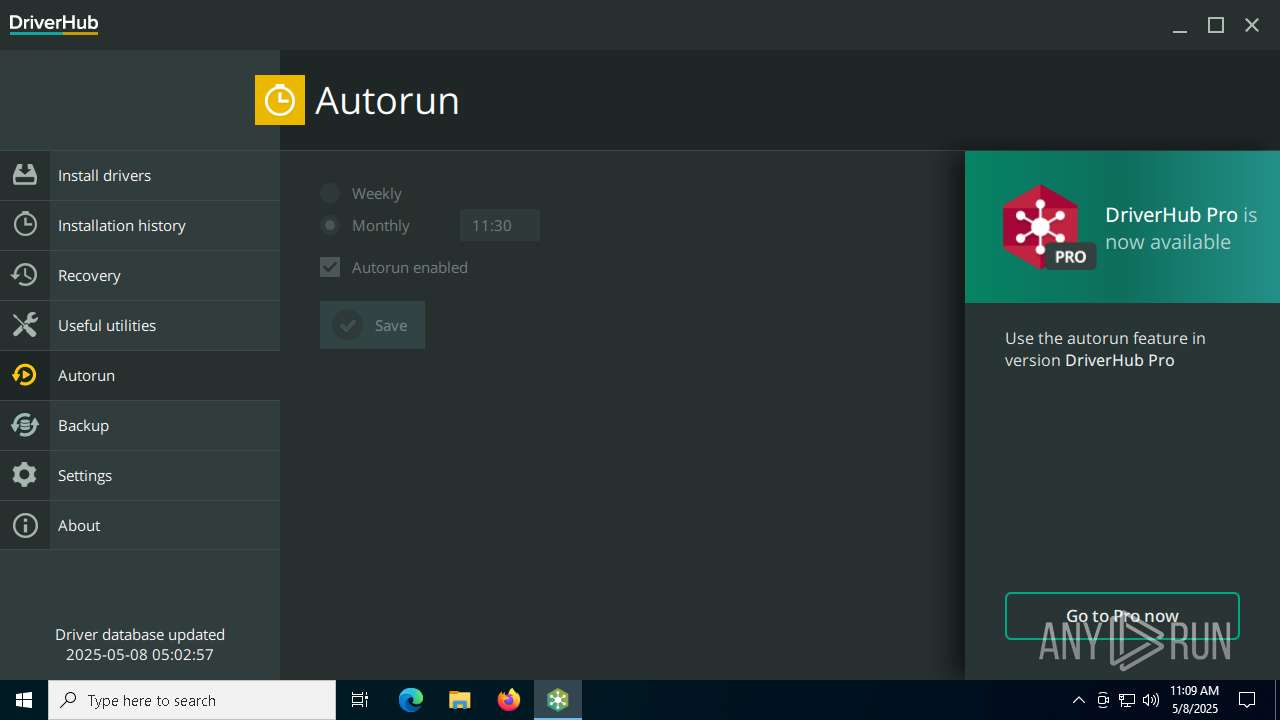The height and width of the screenshot is (720, 1280).
Task: Launch Microsoft Edge from taskbar
Action: (x=411, y=700)
